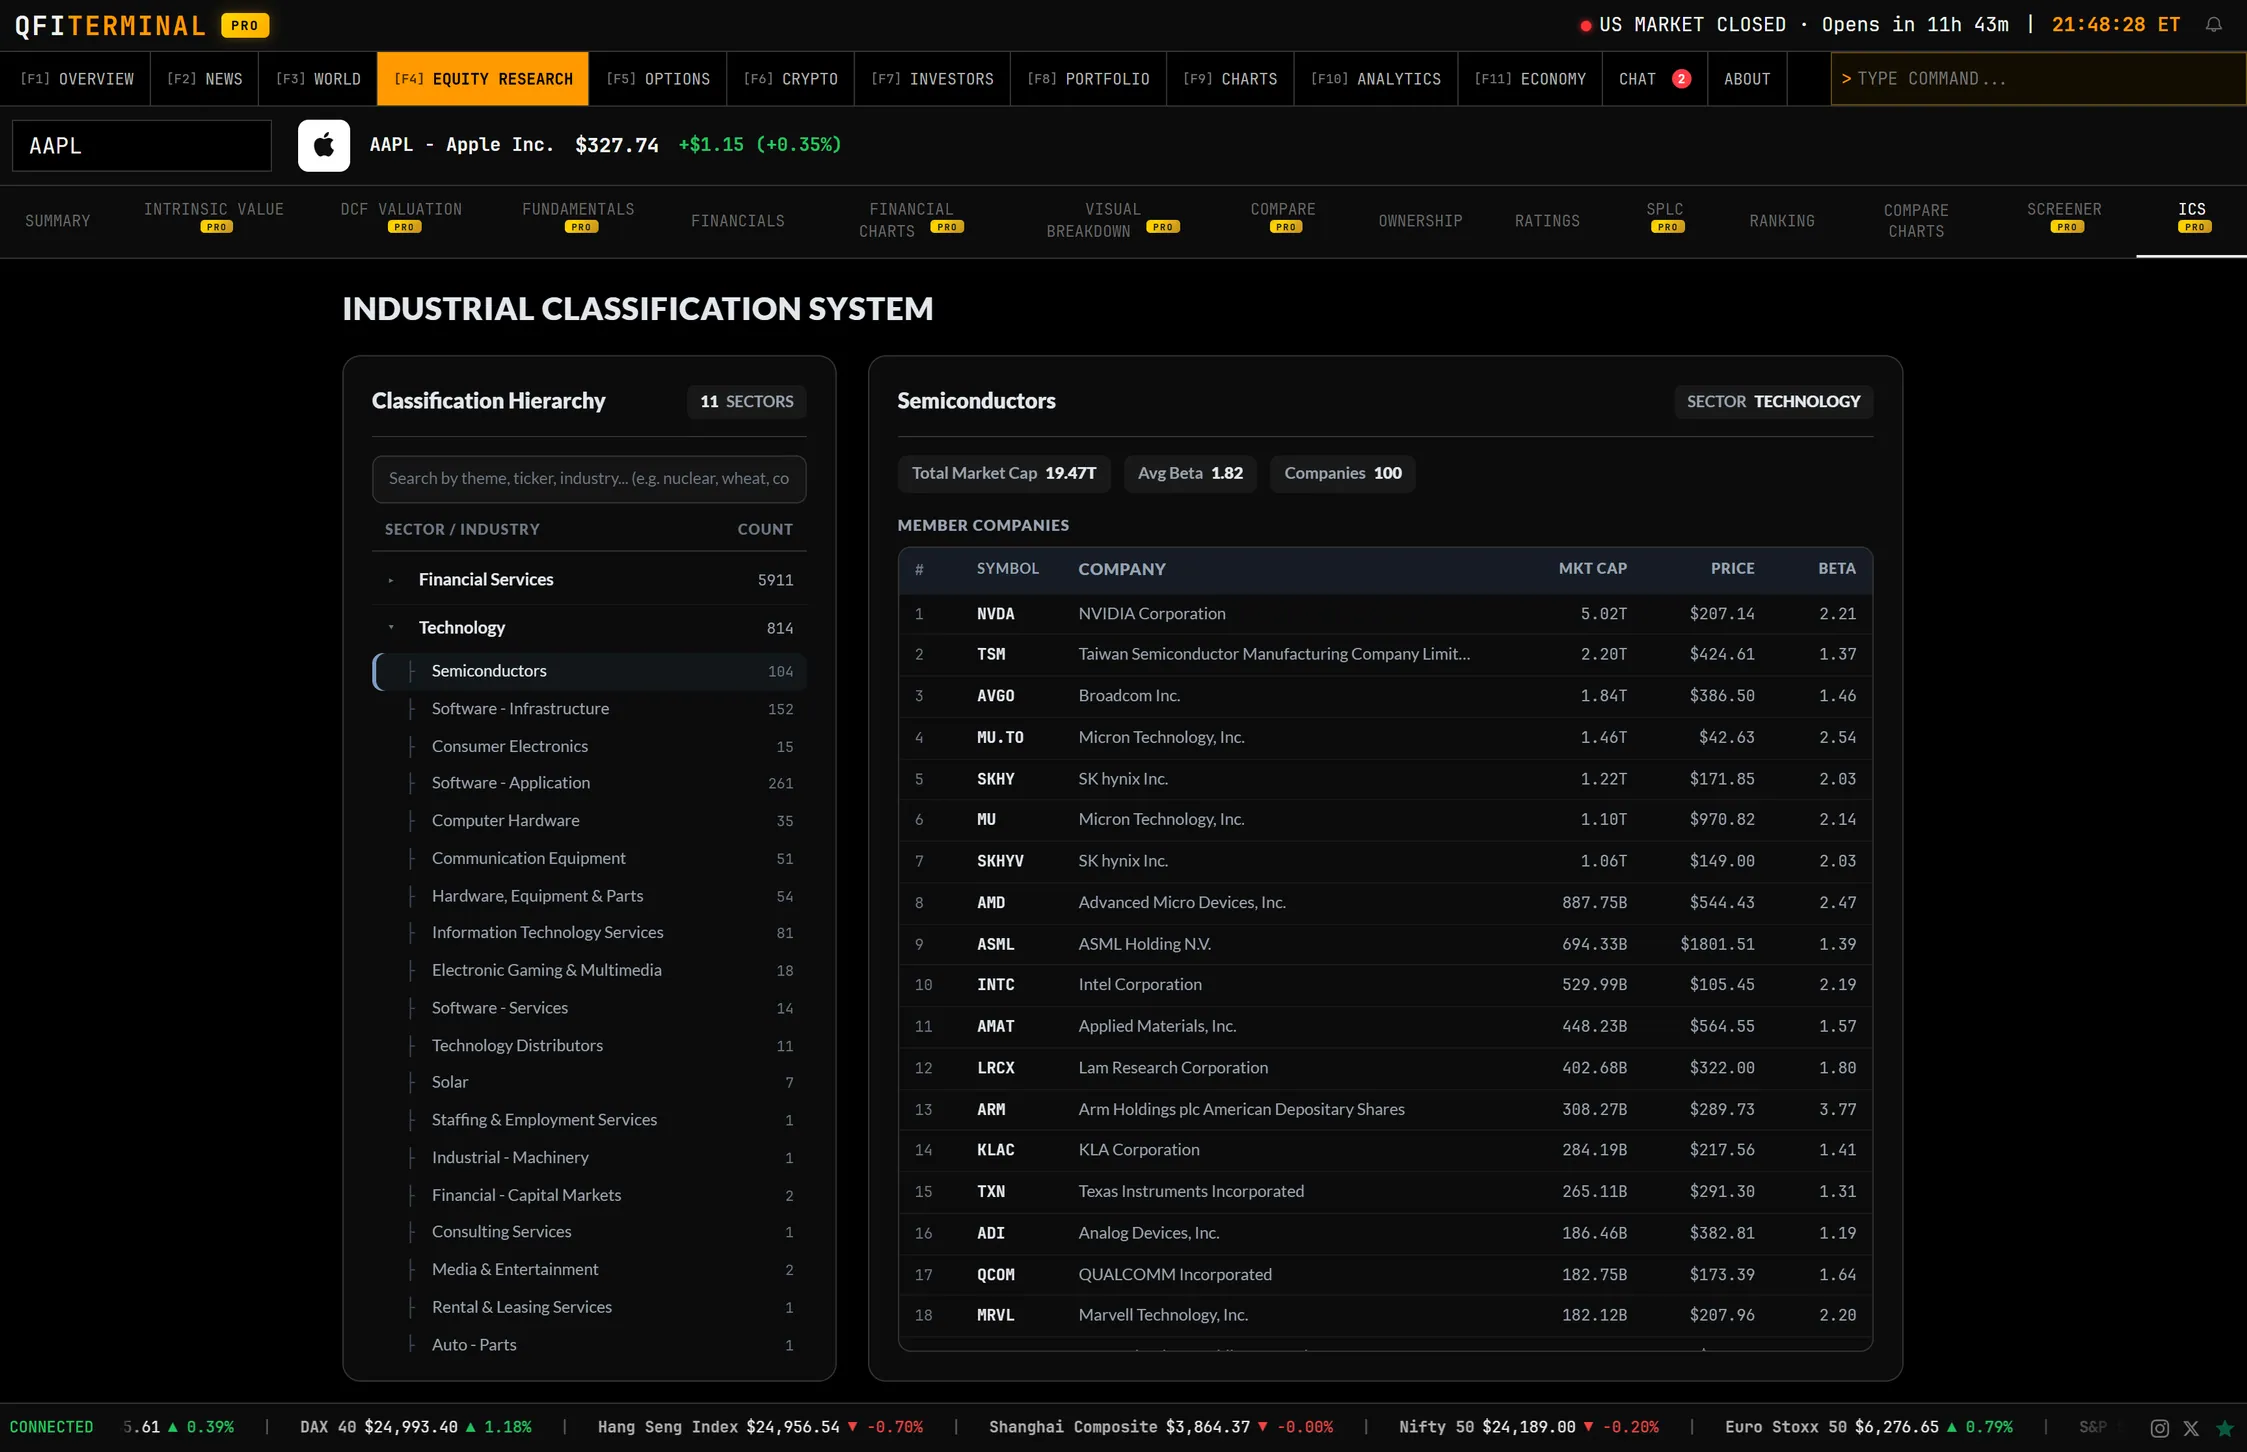Open the Intrinsic Value sub-tab

point(214,219)
